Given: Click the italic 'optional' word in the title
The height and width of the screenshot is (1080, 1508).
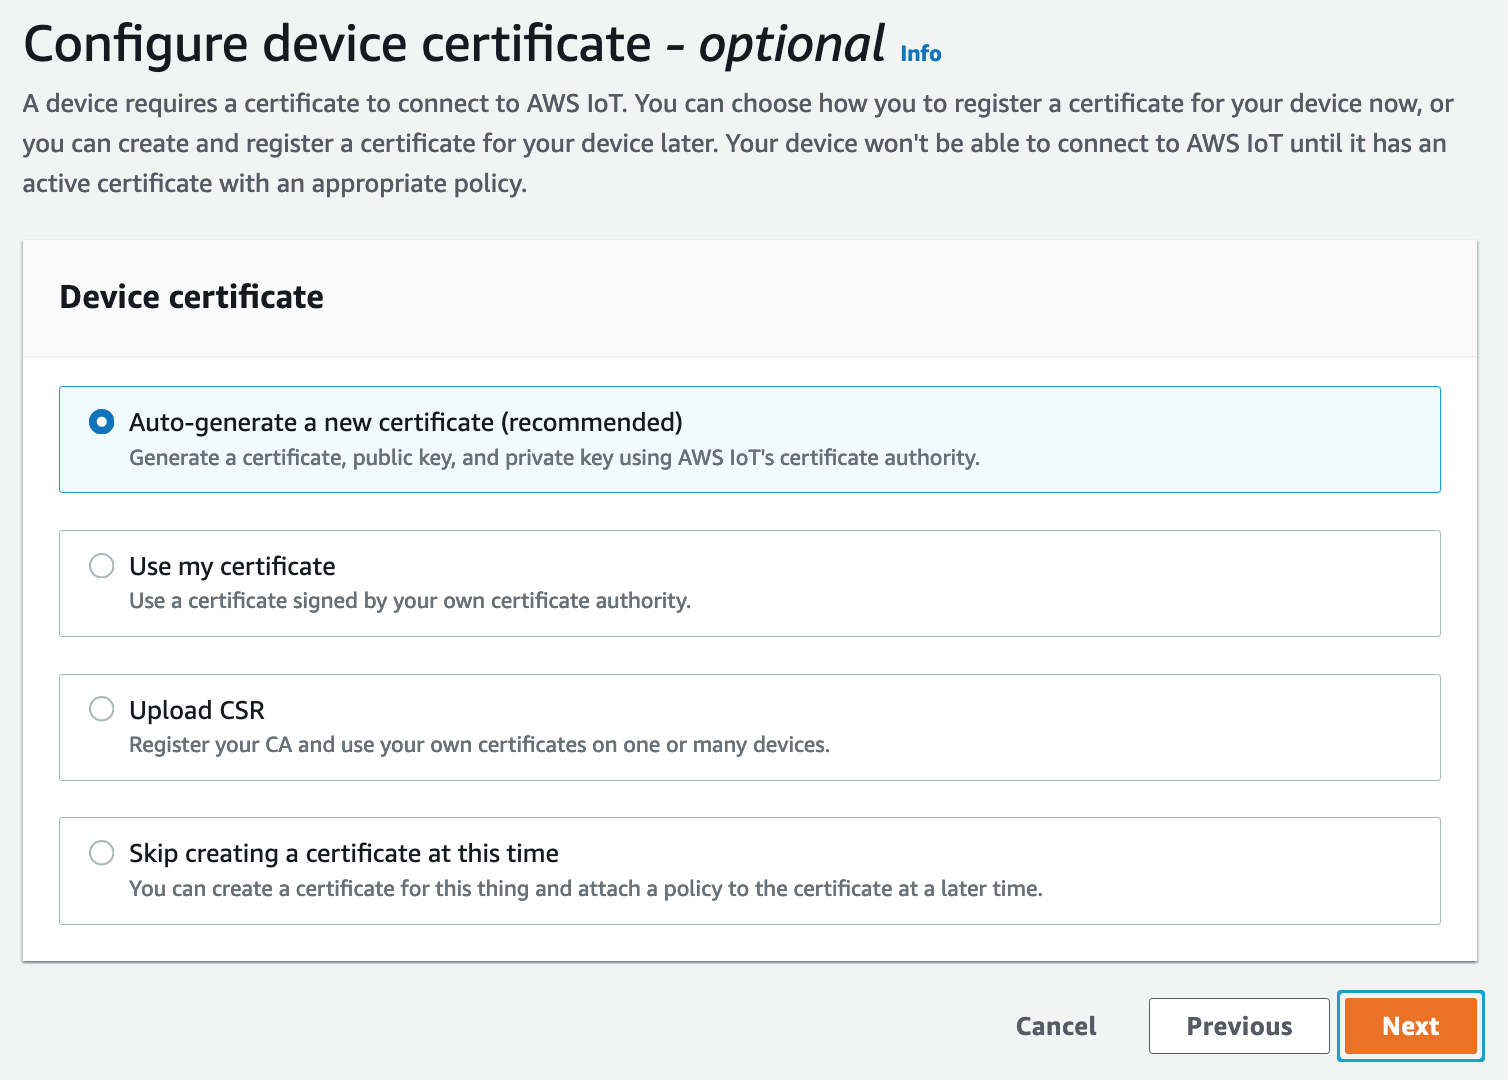Looking at the screenshot, I should pos(791,45).
